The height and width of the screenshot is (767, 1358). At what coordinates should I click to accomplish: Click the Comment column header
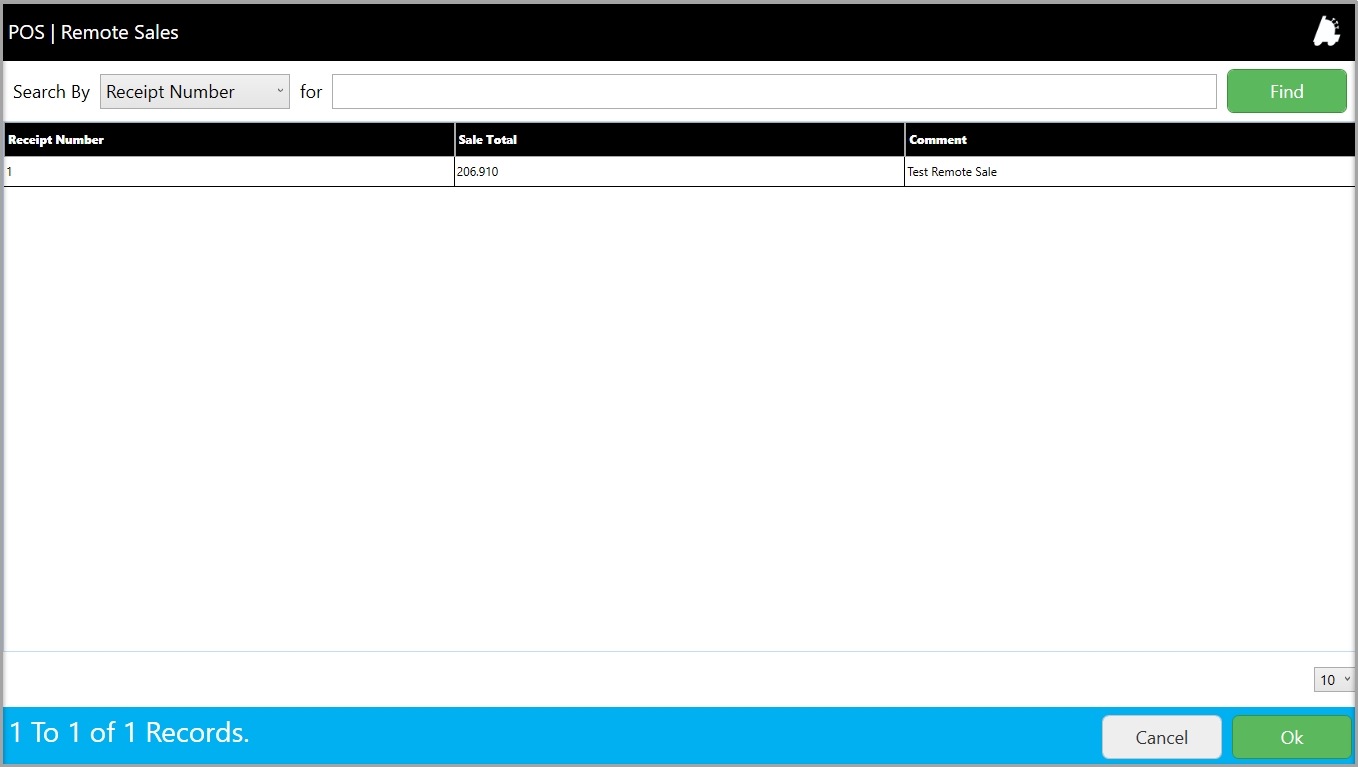937,140
